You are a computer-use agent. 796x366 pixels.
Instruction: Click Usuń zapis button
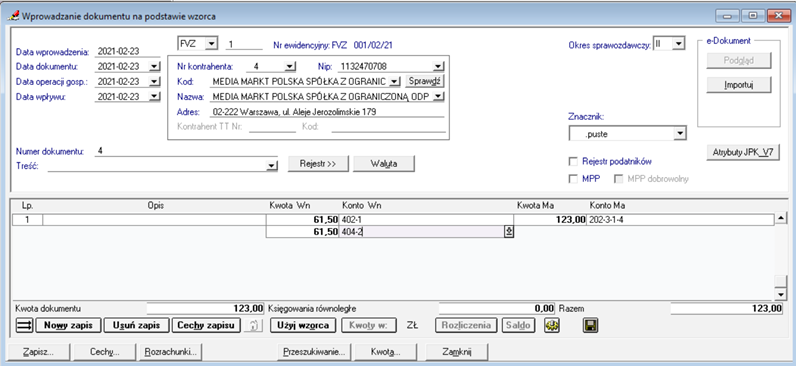137,325
